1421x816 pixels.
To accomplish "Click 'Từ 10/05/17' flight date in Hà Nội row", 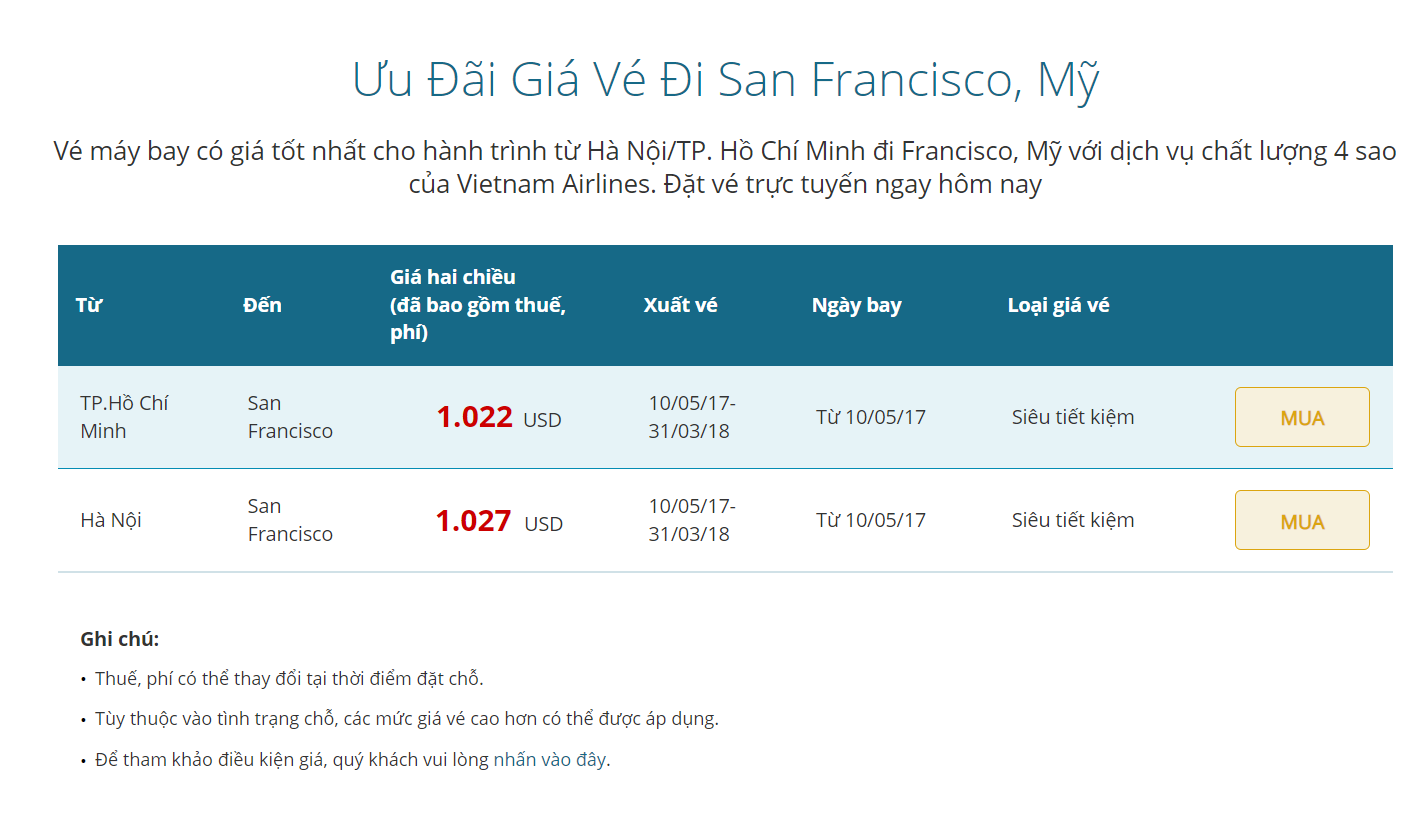I will (x=870, y=520).
